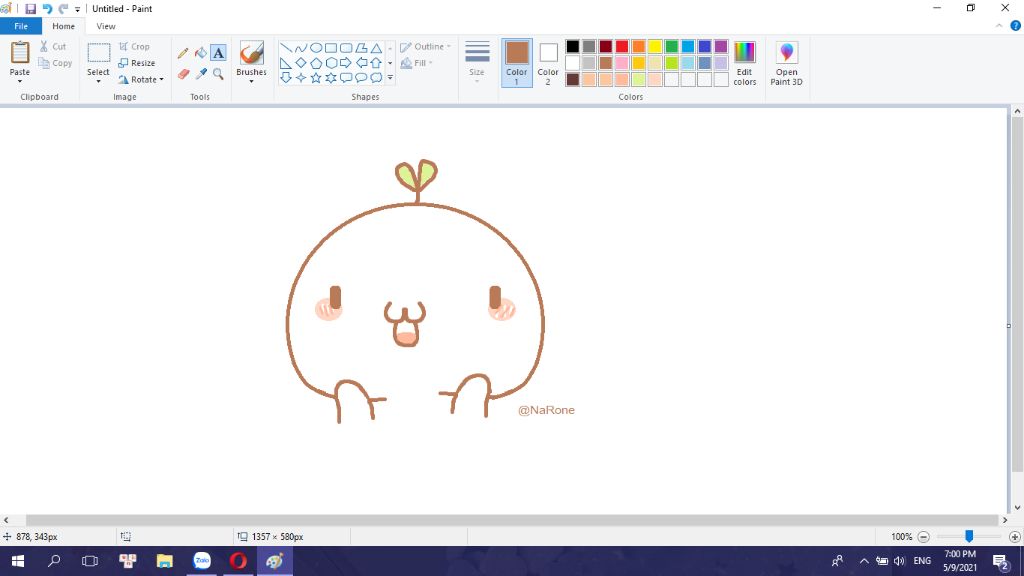Click the zoom in plus button
Viewport: 1024px width, 576px height.
1014,537
